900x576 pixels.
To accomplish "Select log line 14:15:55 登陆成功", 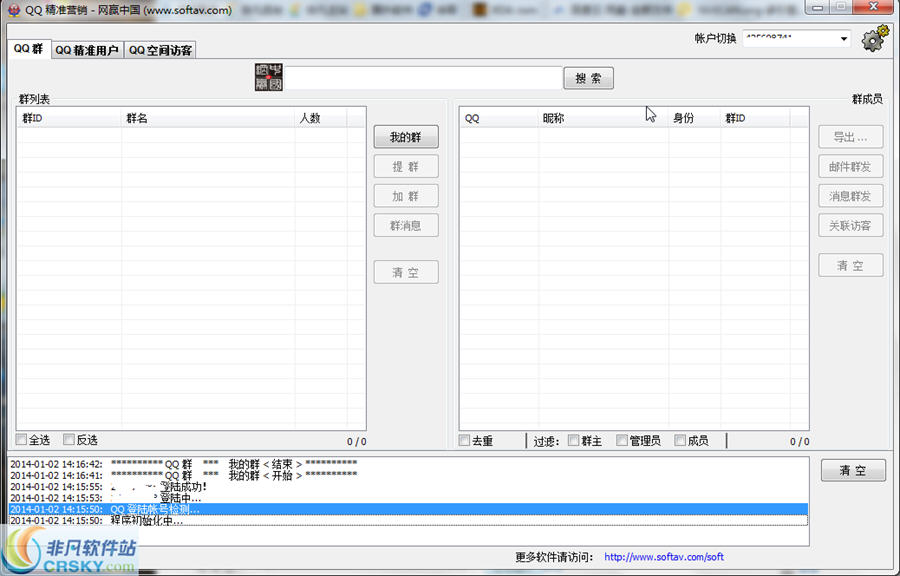I will (408, 487).
